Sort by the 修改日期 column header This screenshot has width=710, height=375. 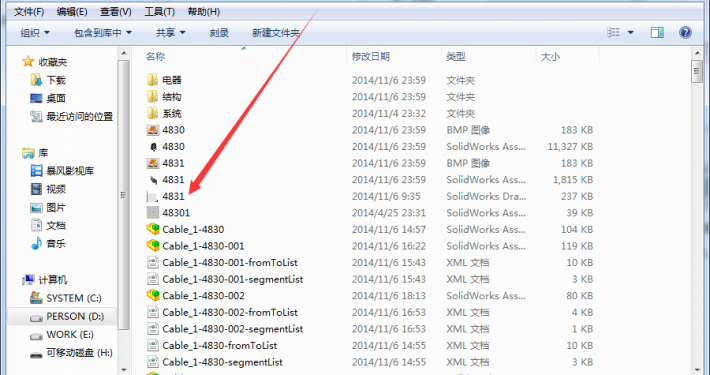370,57
